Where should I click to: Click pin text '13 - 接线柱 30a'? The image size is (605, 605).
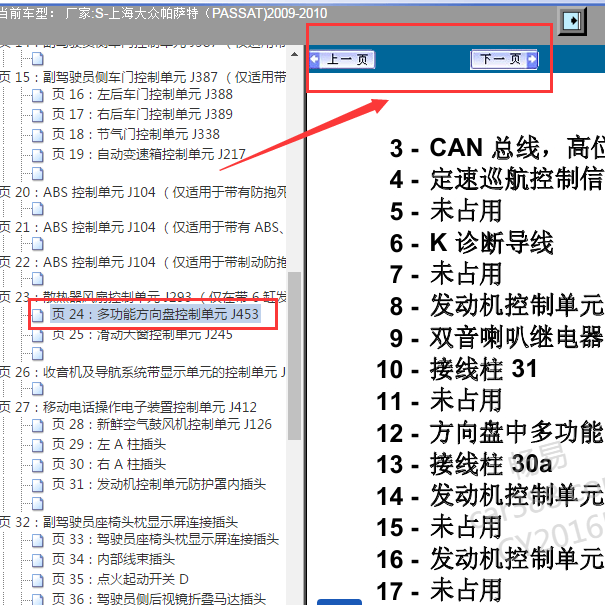tap(464, 464)
